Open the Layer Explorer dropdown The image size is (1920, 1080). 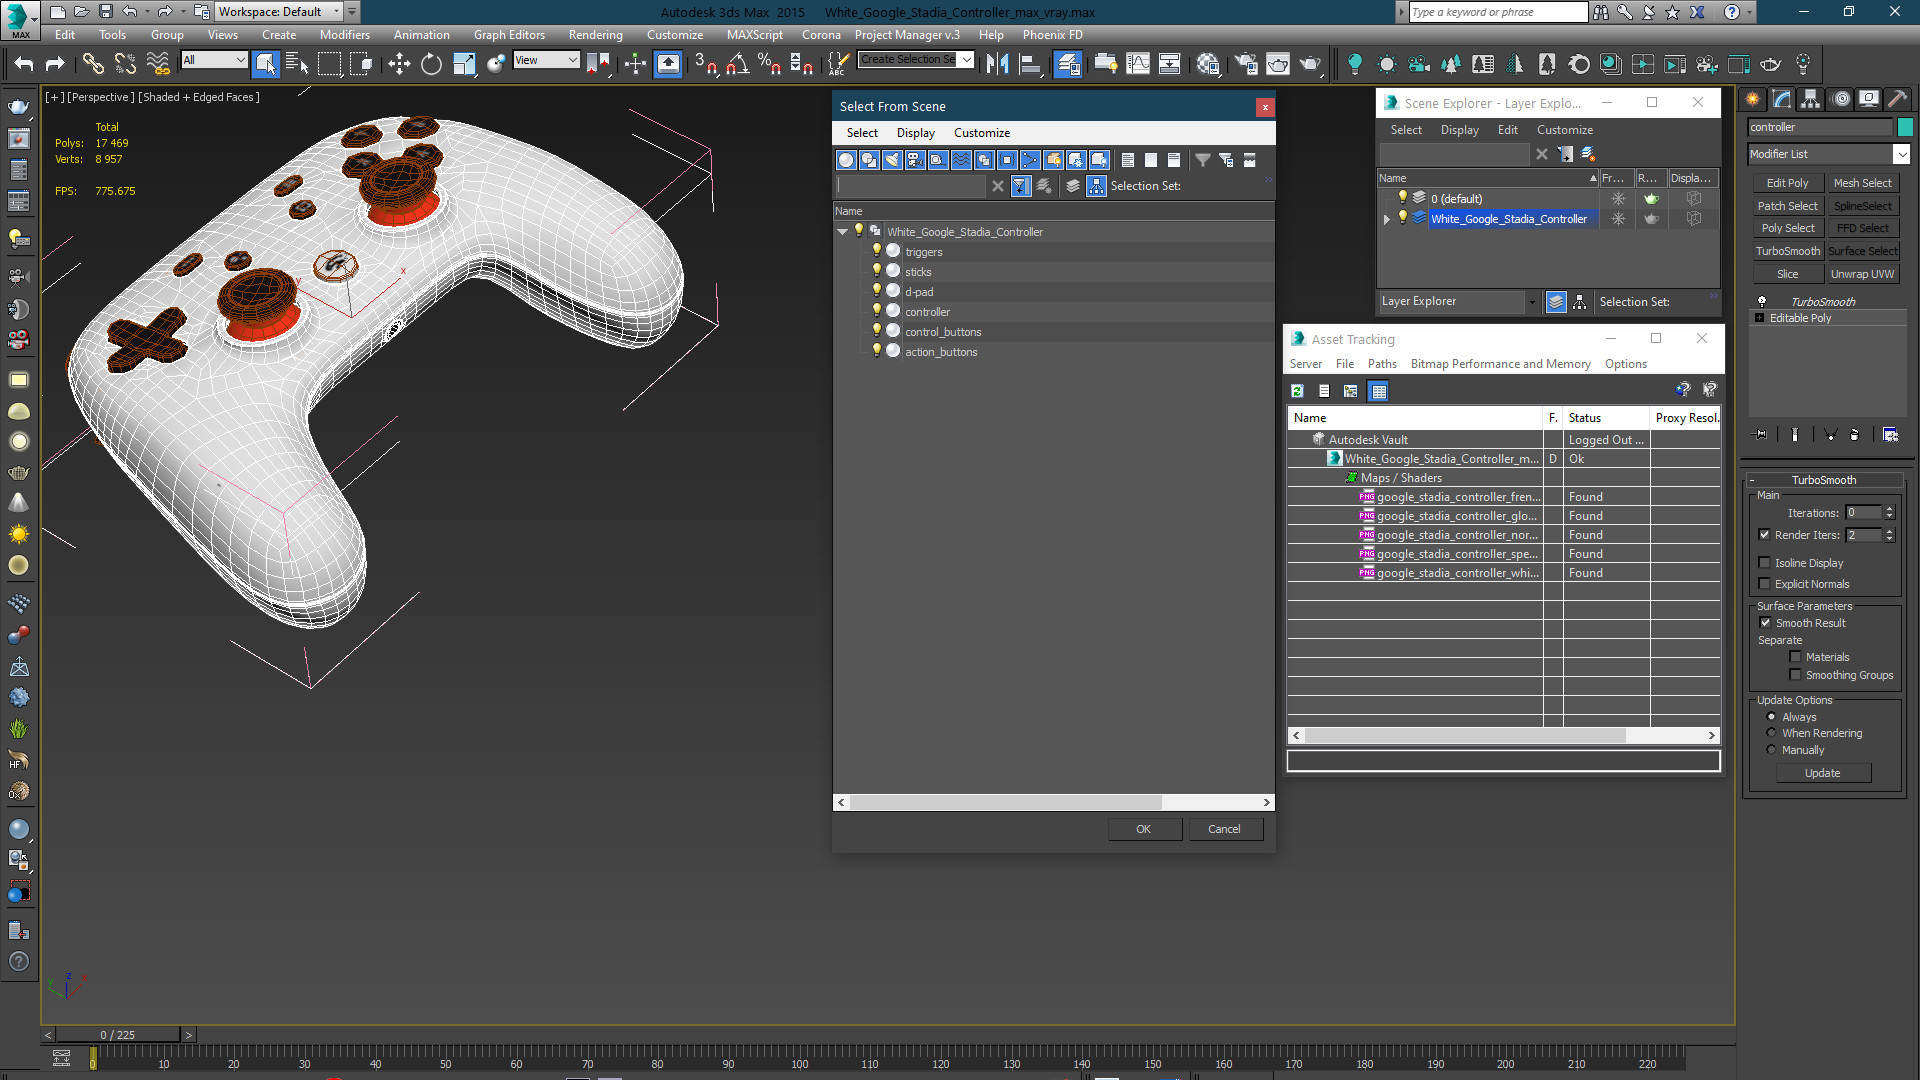click(x=1531, y=301)
